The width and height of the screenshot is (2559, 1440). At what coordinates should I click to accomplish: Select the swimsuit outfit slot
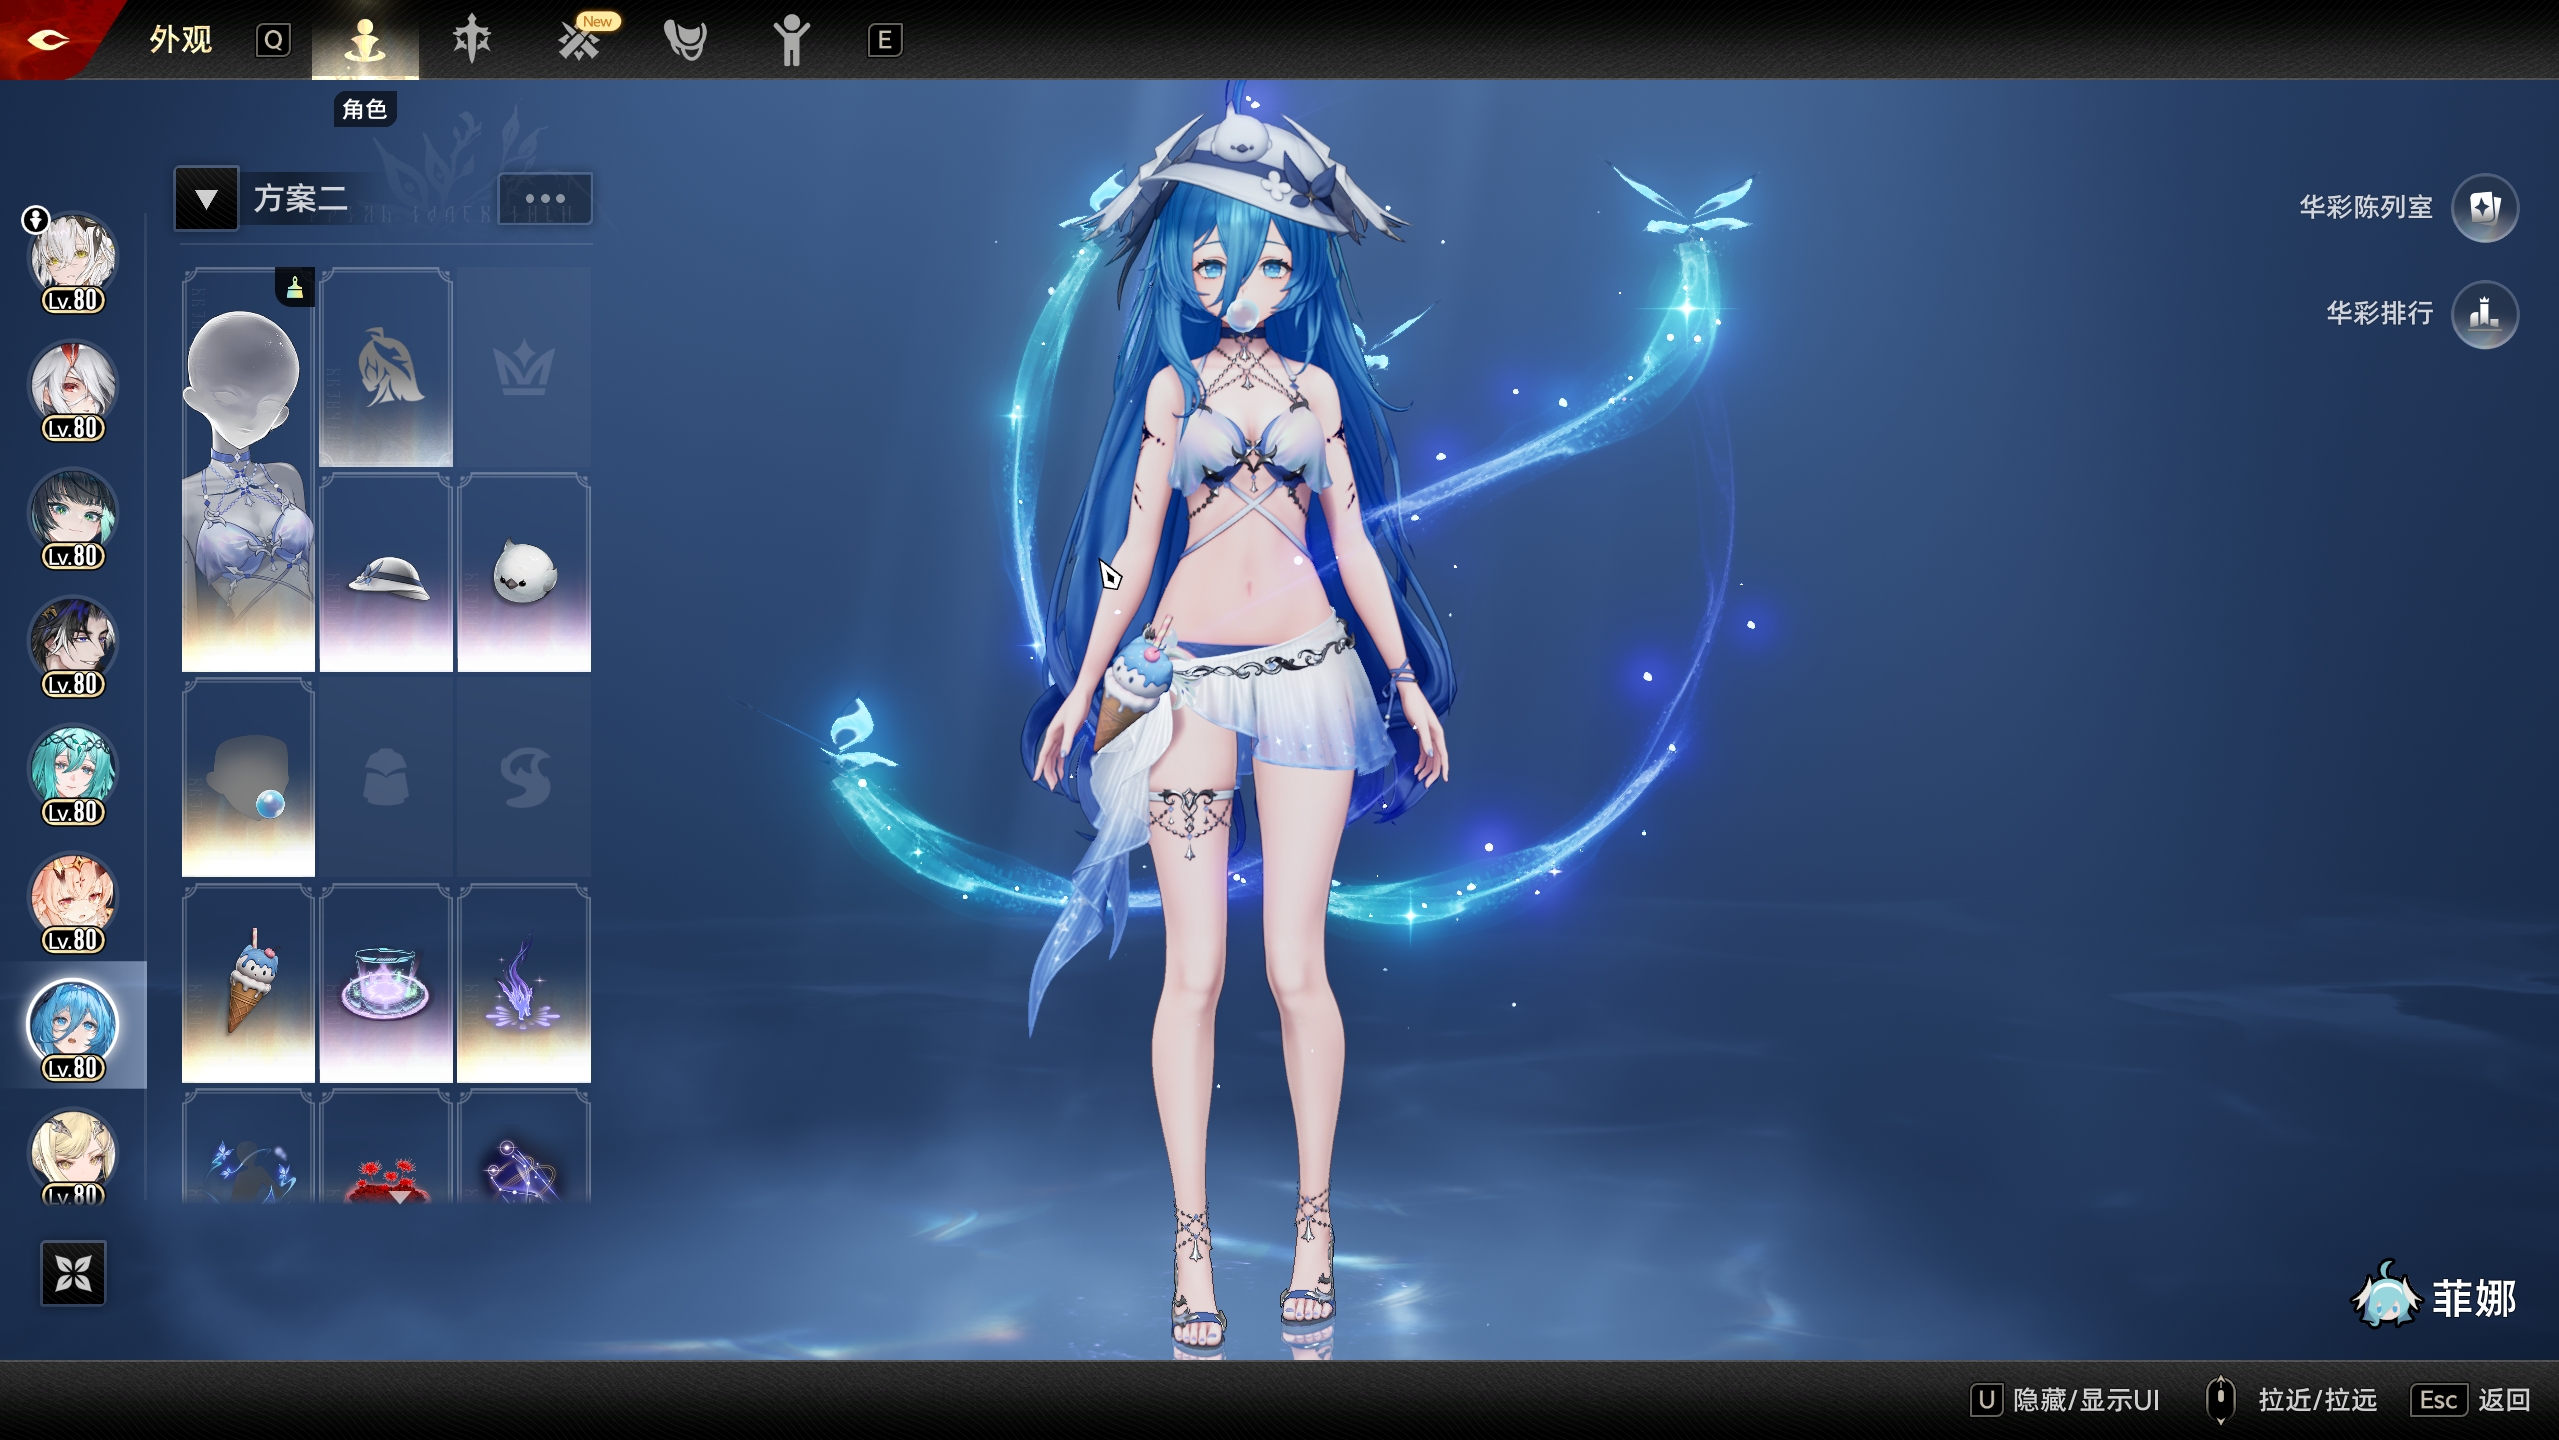(248, 470)
